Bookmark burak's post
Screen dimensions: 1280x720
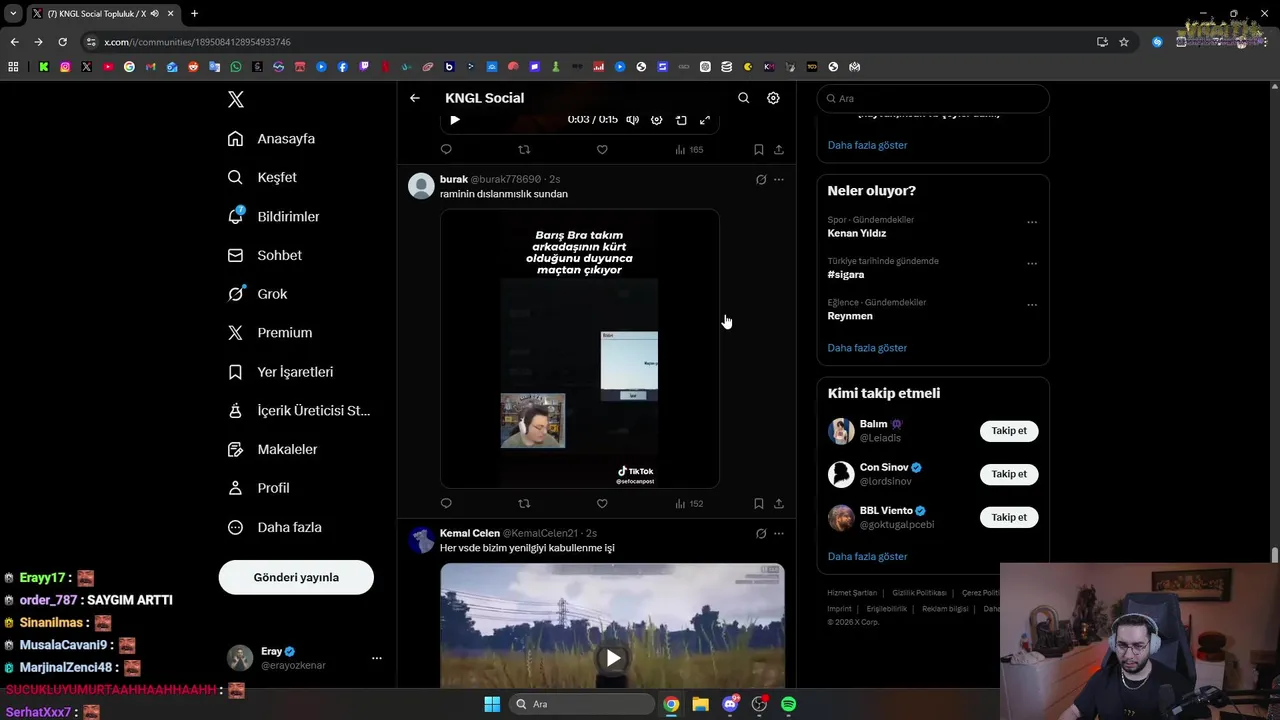759,503
